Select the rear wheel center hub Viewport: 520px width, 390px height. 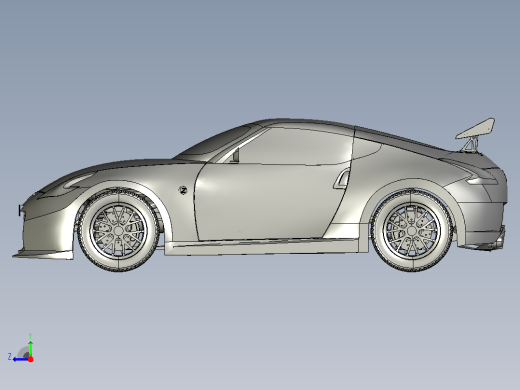point(412,231)
